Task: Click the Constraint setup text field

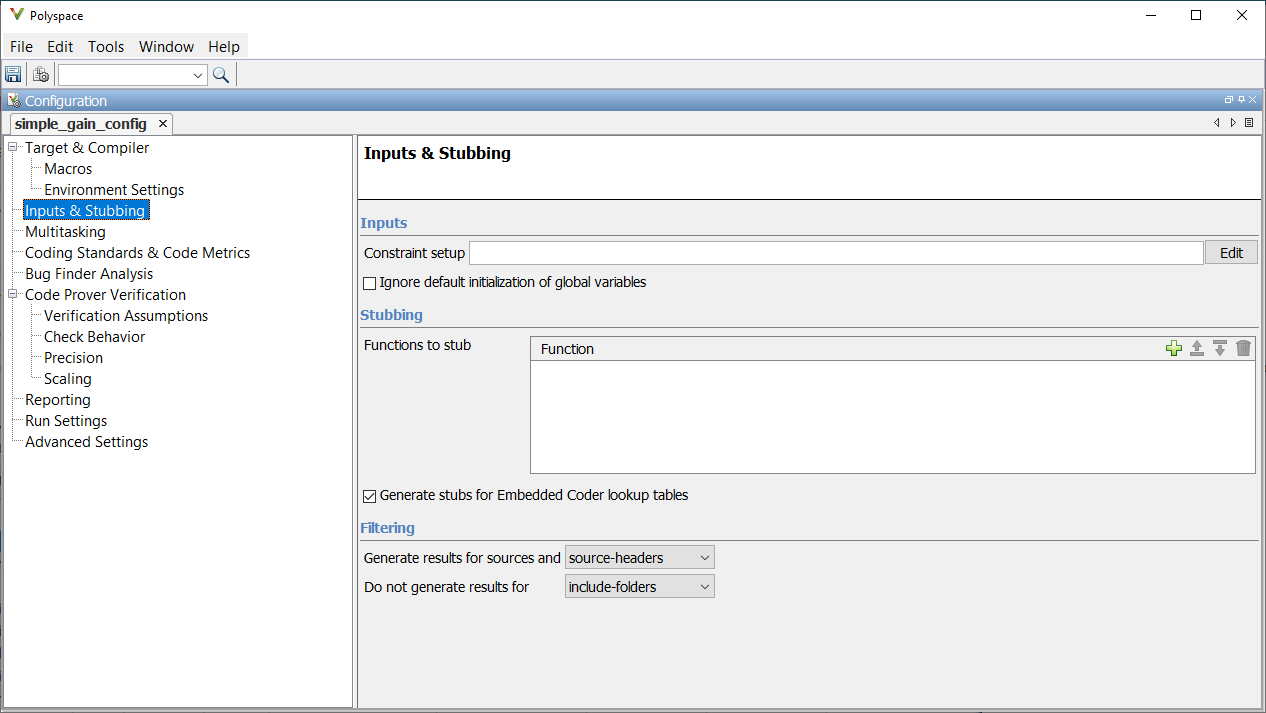Action: click(x=835, y=253)
